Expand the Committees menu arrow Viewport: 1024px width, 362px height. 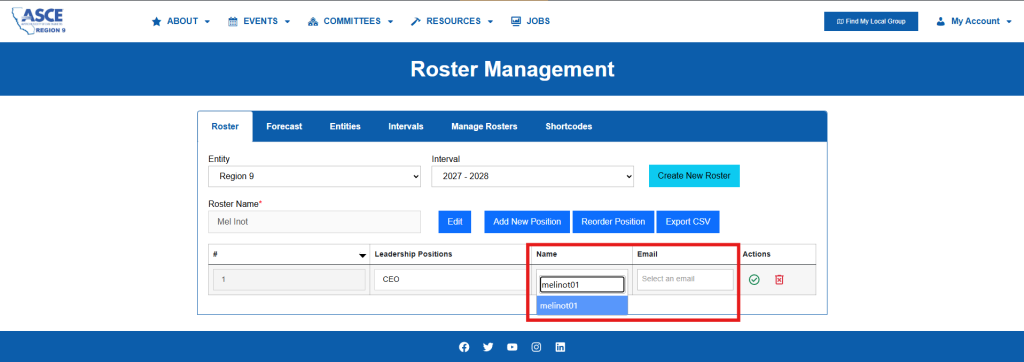[x=391, y=22]
